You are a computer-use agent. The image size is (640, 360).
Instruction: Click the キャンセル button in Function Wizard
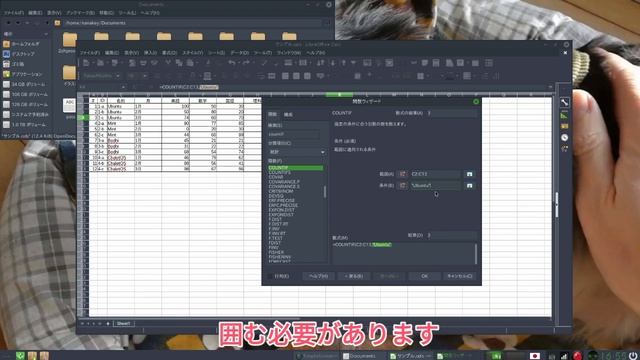460,276
